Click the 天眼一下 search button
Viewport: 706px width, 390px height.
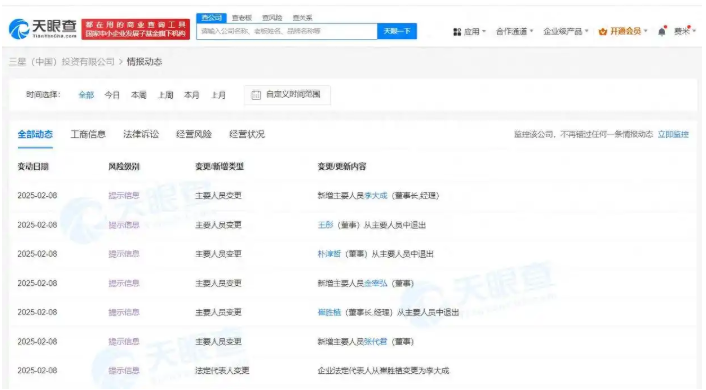397,31
